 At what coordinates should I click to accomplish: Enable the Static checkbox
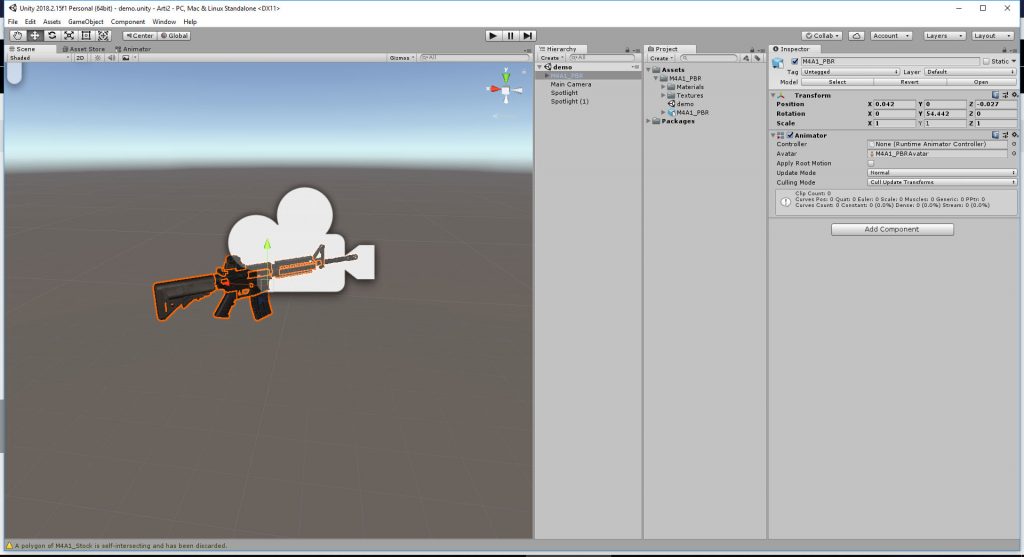click(986, 61)
